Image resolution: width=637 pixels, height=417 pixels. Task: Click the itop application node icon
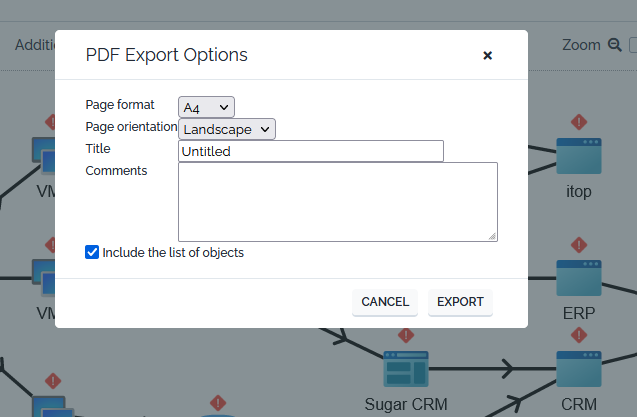point(579,157)
